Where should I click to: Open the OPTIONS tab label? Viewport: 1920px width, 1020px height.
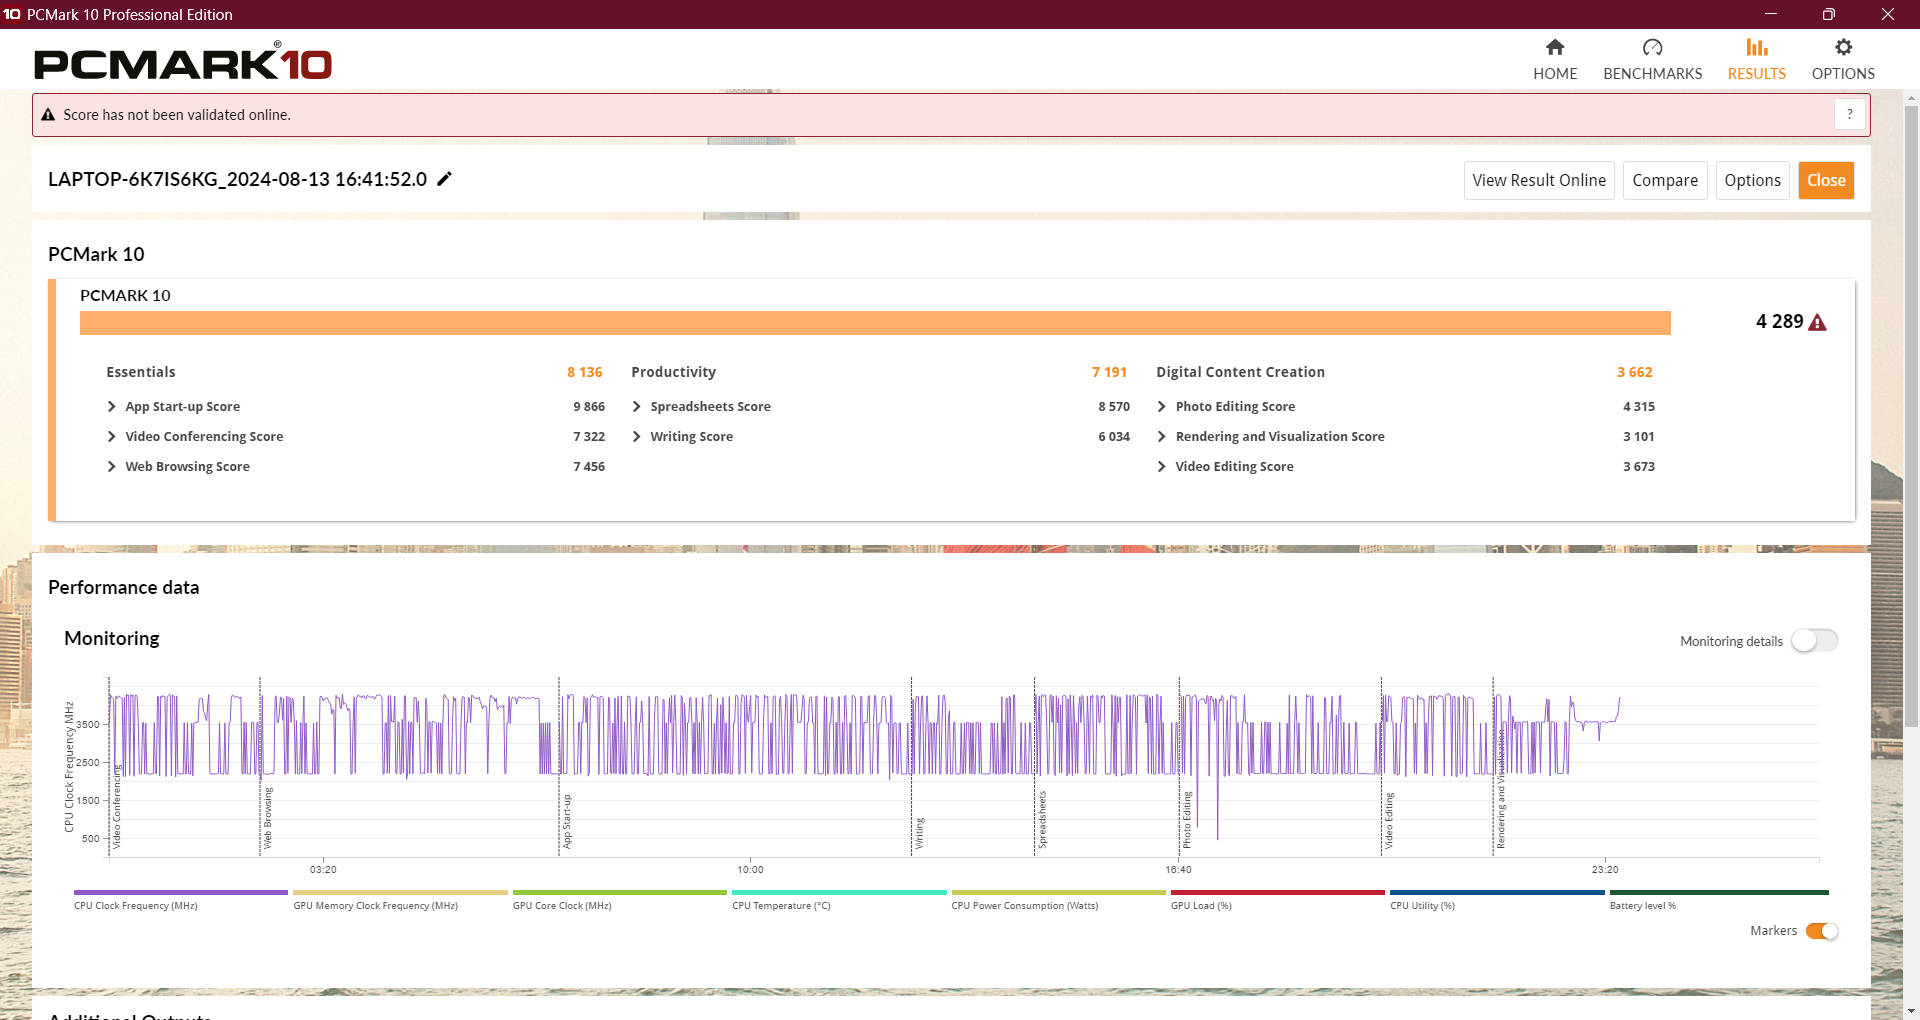pyautogui.click(x=1843, y=74)
